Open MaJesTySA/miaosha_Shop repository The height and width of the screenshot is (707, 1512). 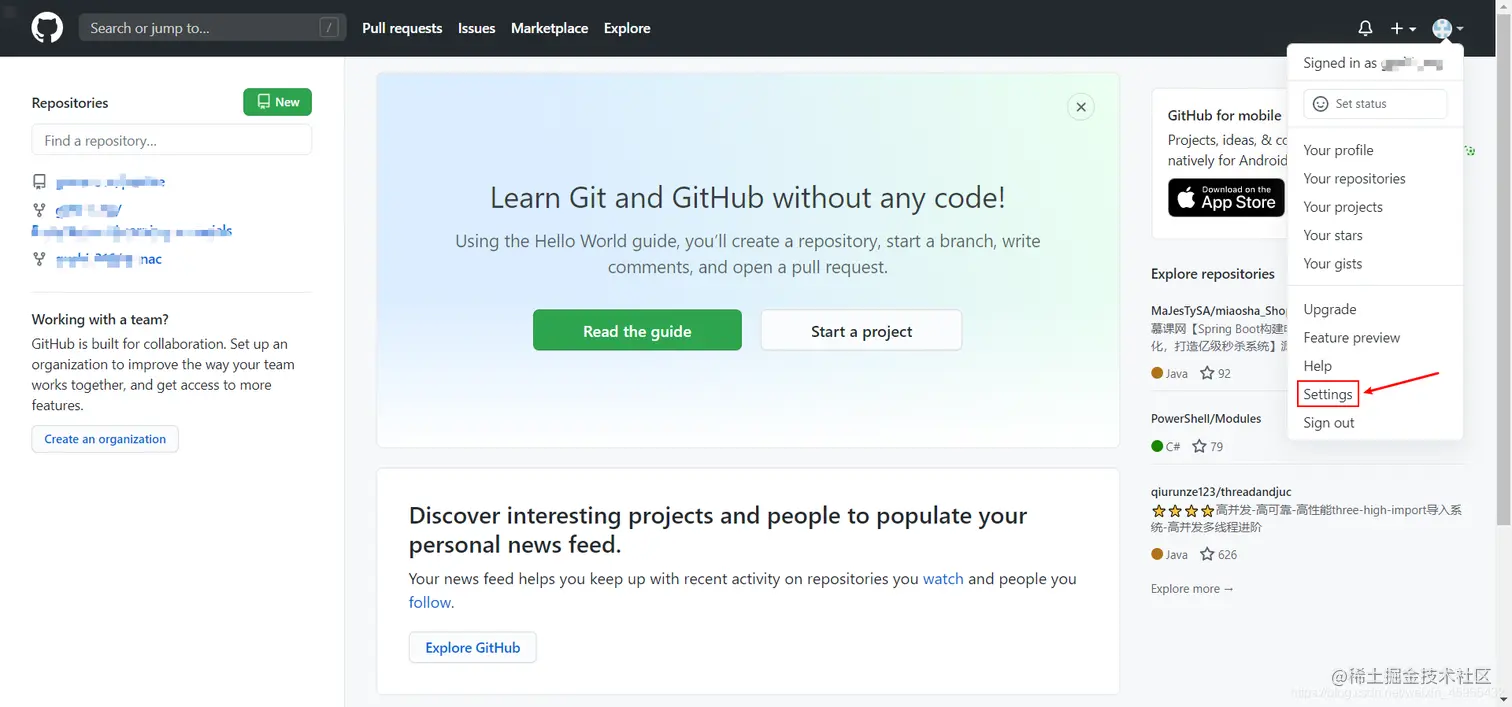click(x=1219, y=311)
